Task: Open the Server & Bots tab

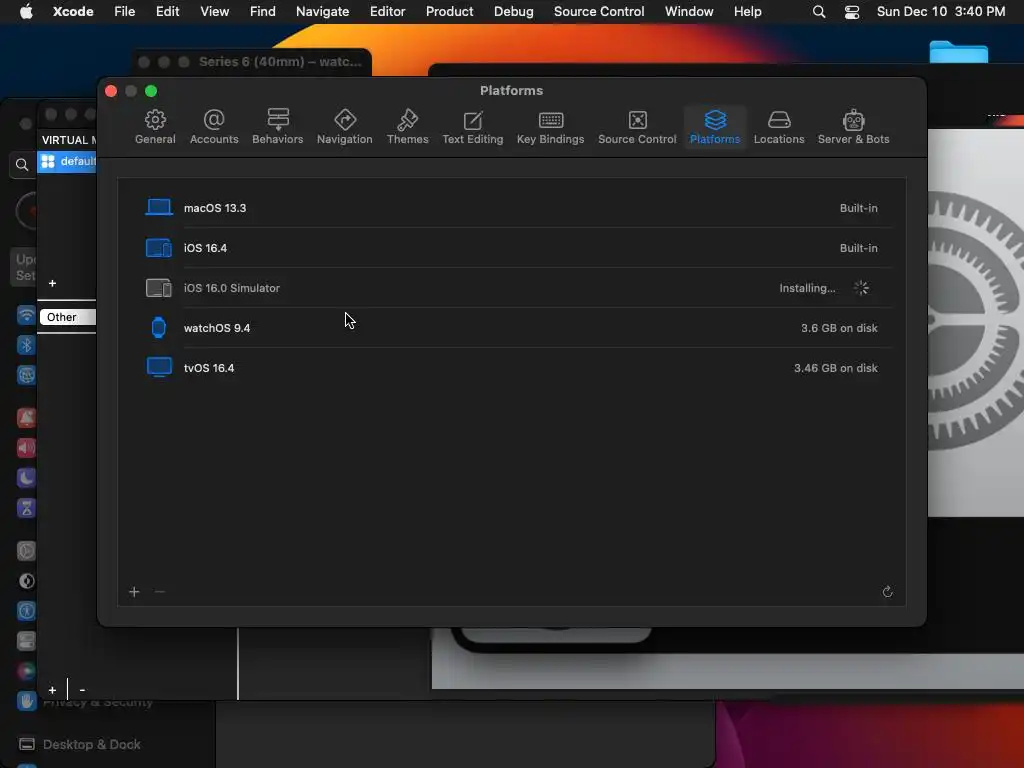Action: [854, 127]
